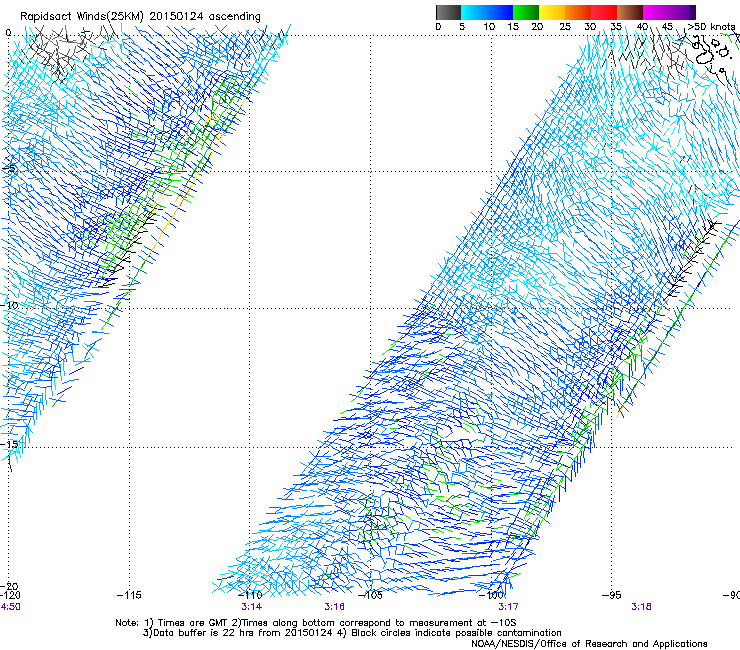Select the '-95' longitude axis label
Image resolution: width=740 pixels, height=650 pixels.
click(x=612, y=595)
